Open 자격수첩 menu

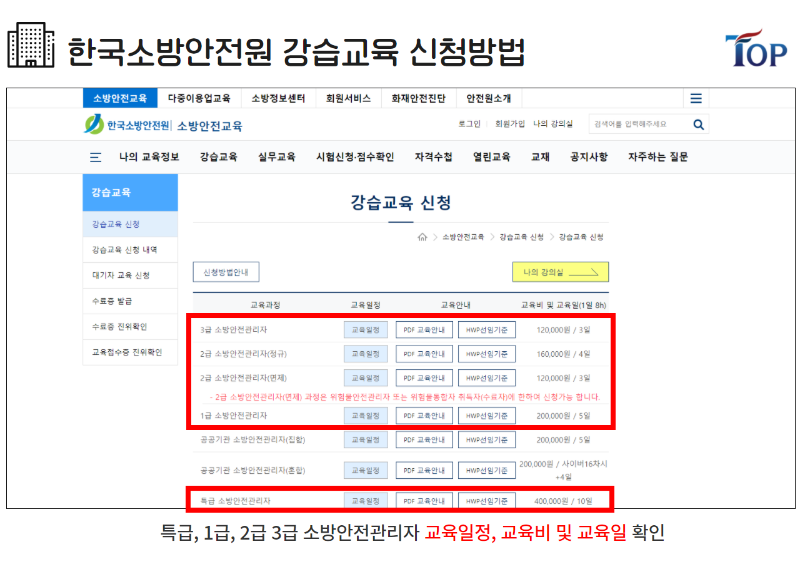click(x=433, y=157)
